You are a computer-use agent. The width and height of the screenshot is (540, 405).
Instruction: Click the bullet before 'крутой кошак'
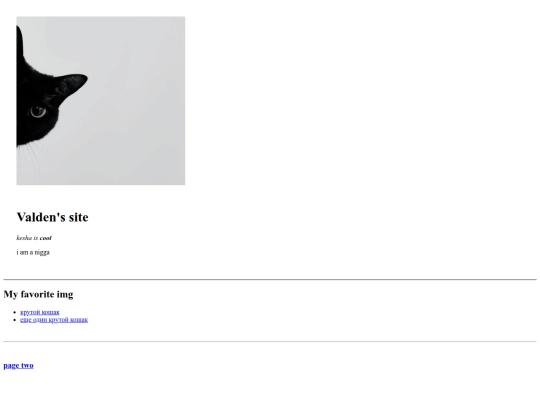14,312
